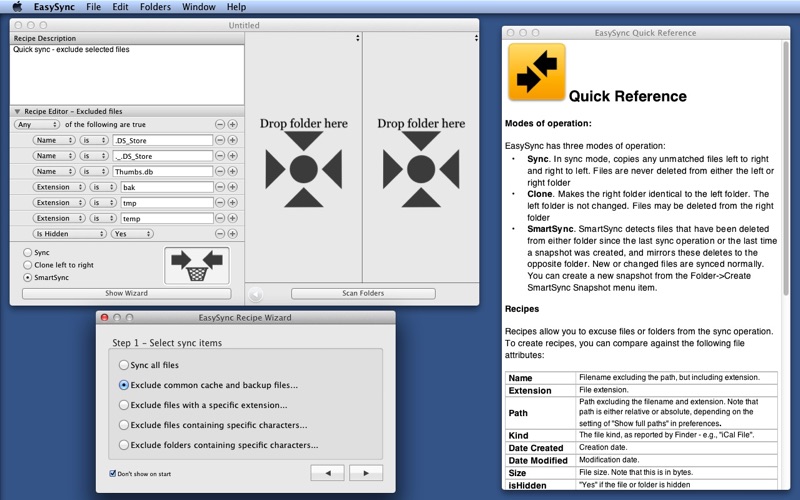Choose 'Exclude files containing specific characters'
Viewport: 800px width, 500px height.
coord(123,425)
